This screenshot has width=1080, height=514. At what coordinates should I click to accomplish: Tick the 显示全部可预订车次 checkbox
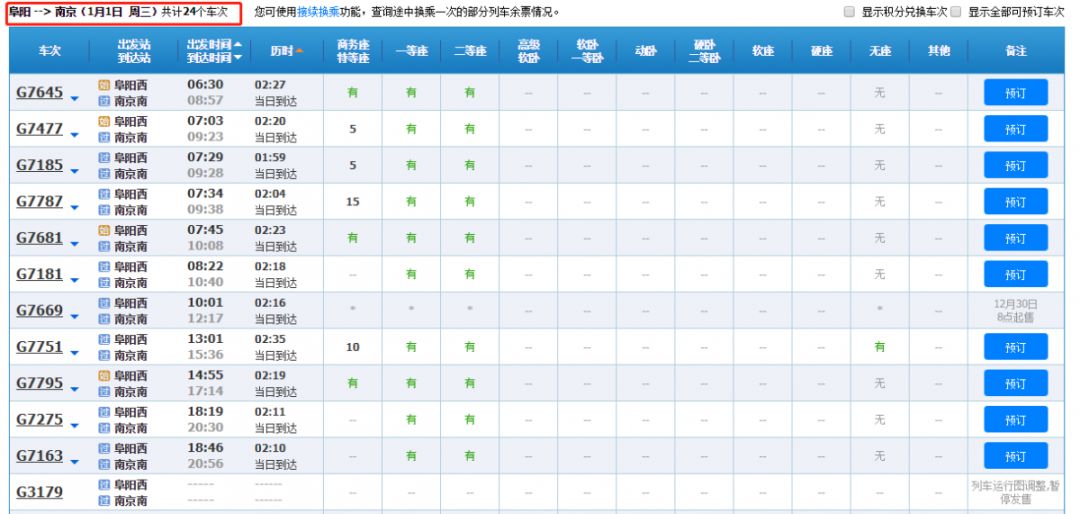(x=955, y=12)
